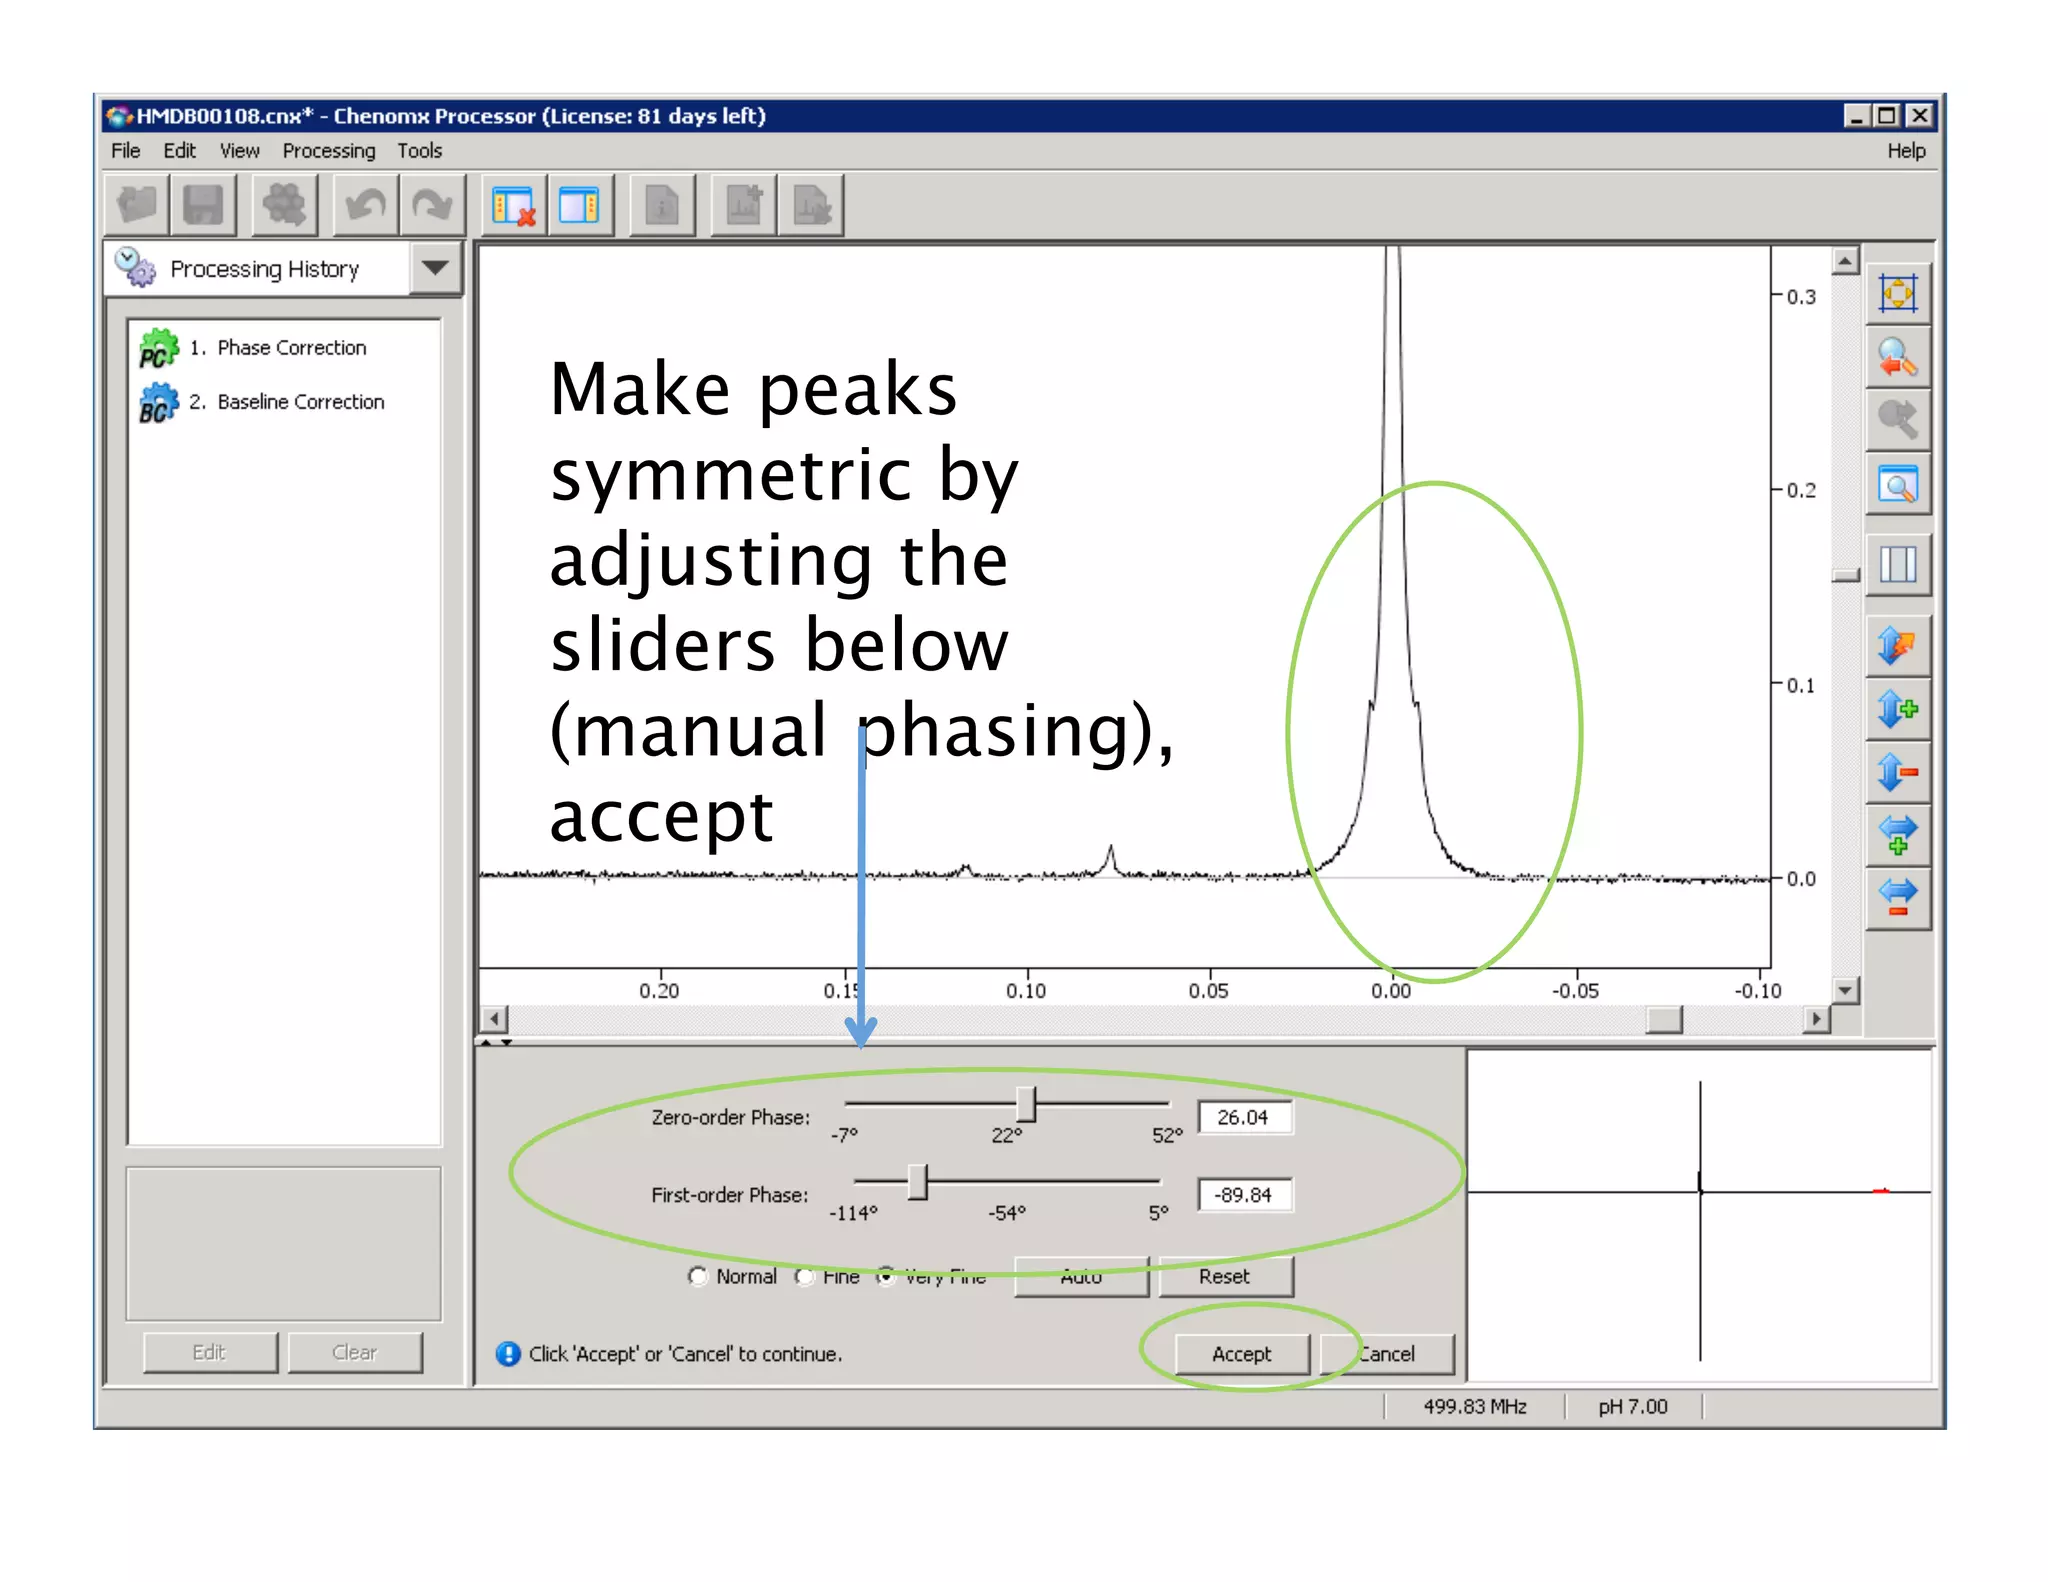
Task: Click the zoom to fit icon
Action: 1897,294
